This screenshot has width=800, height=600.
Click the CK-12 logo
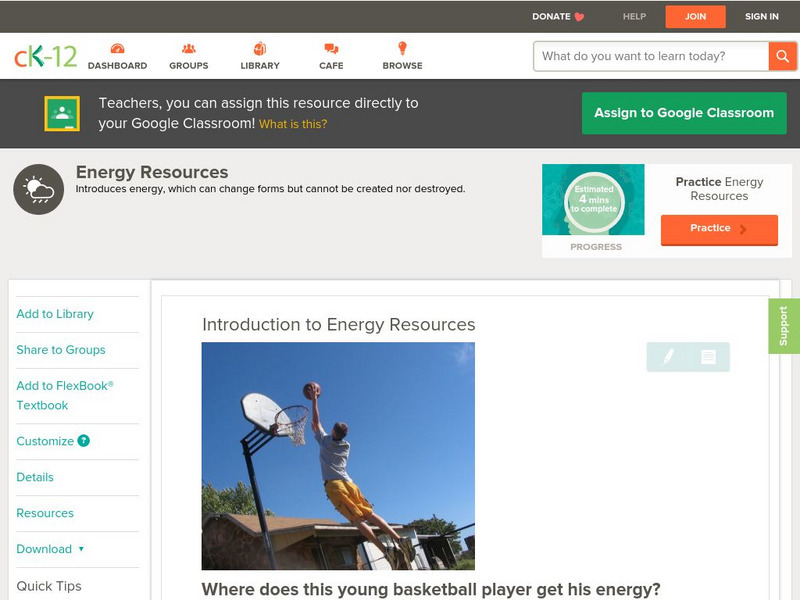[45, 56]
